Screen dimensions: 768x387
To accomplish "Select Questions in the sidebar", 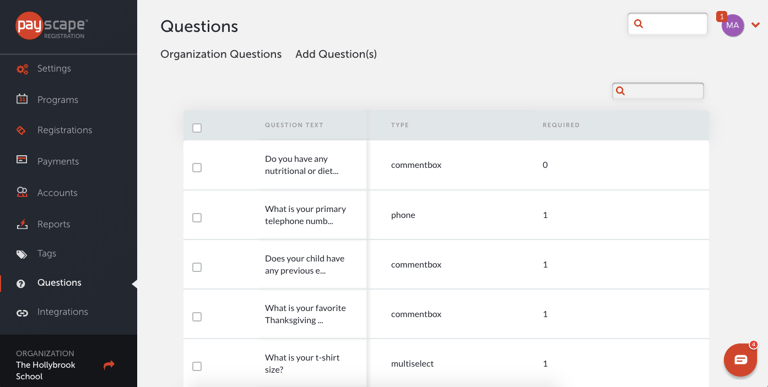I will coord(59,283).
